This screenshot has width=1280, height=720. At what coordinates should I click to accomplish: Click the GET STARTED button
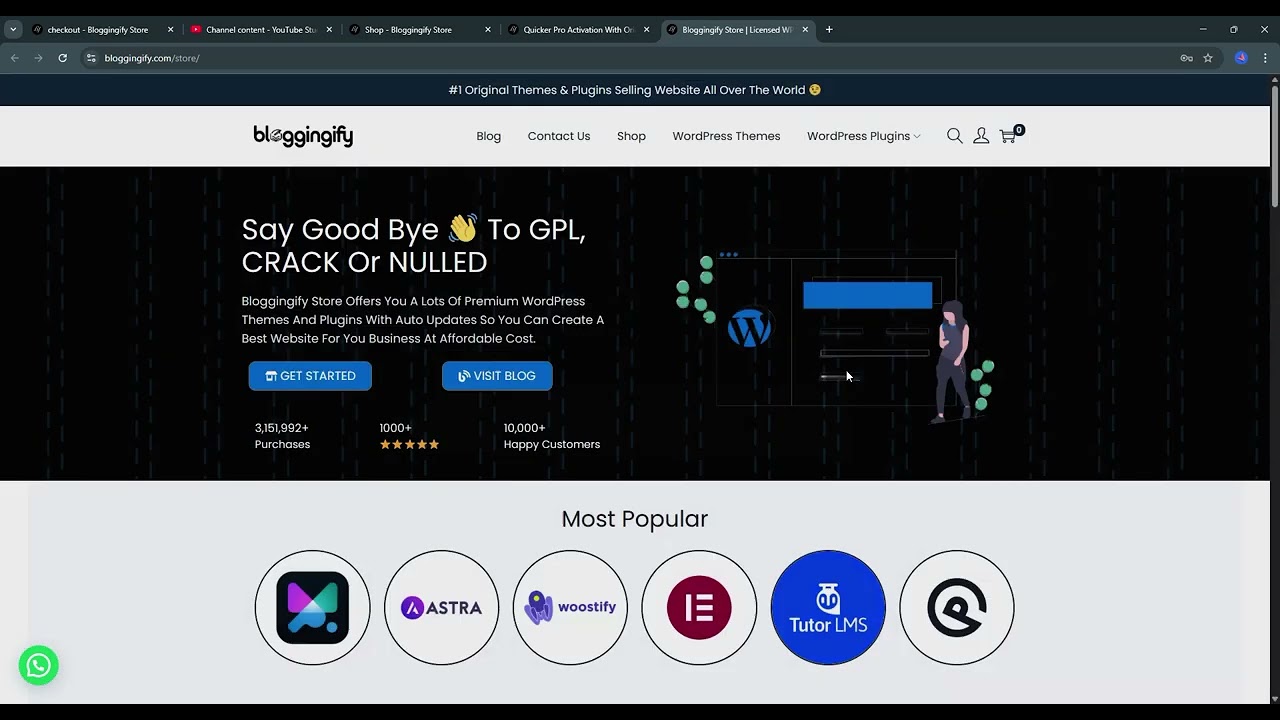tap(310, 376)
